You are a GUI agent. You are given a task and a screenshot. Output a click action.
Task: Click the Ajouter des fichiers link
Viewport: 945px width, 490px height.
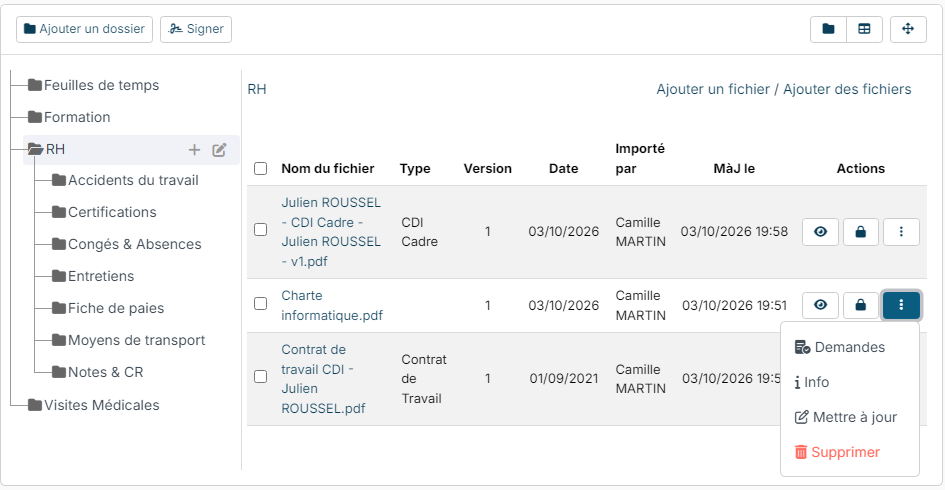tap(847, 89)
